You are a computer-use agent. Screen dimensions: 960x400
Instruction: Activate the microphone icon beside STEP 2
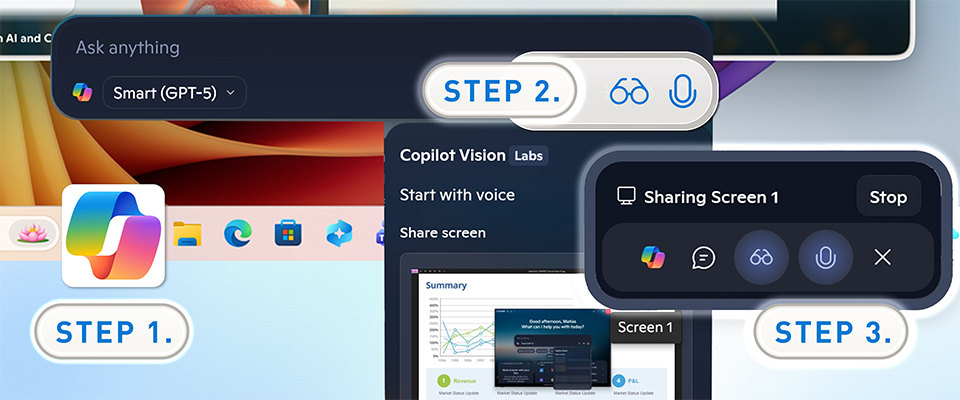tap(683, 92)
